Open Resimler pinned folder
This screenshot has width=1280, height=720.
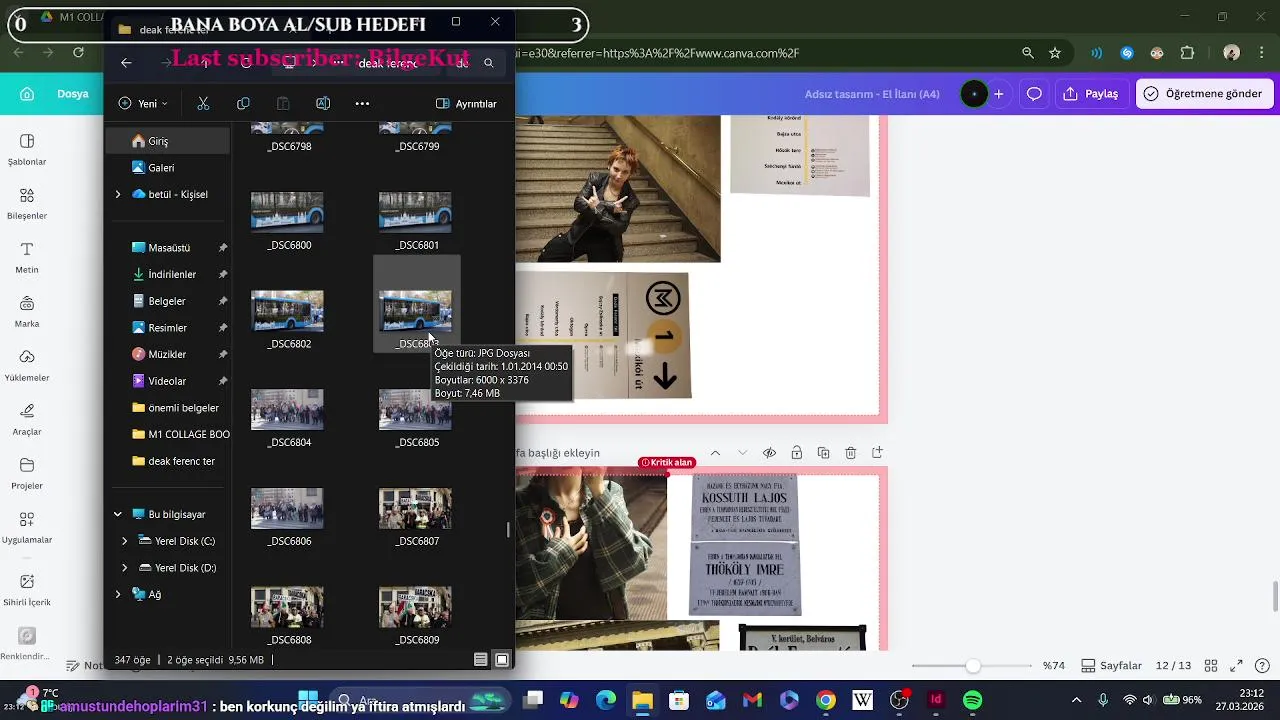pyautogui.click(x=168, y=327)
